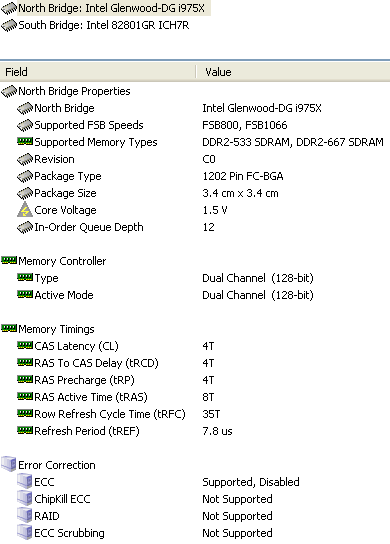Select the Row Refresh Cycle Time row

click(195, 414)
